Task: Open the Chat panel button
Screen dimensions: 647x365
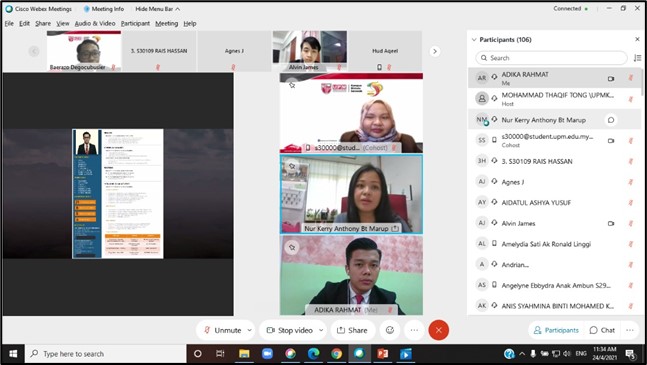Action: (x=602, y=330)
